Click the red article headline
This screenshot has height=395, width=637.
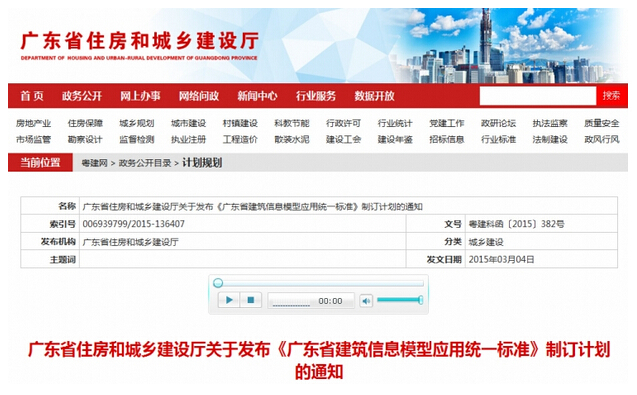click(319, 360)
